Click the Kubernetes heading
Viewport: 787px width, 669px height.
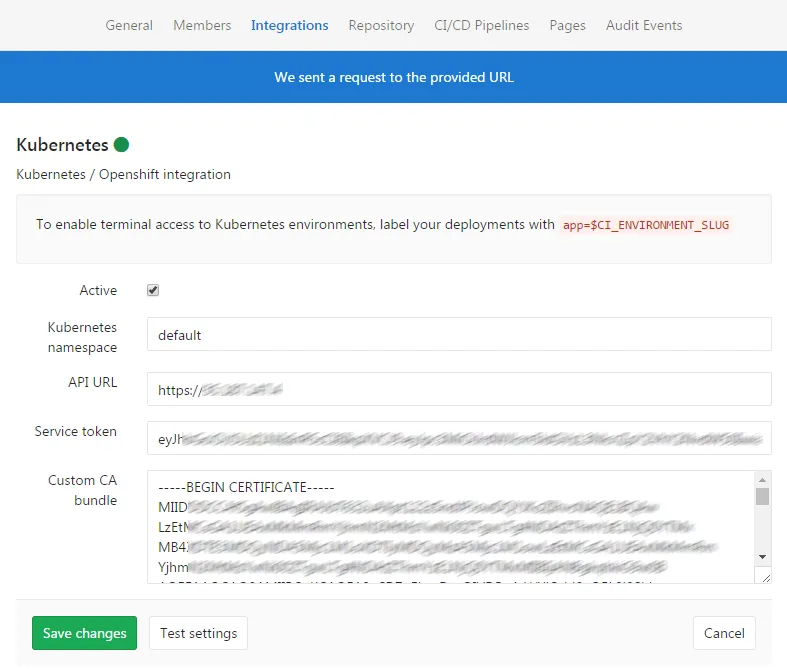[x=62, y=145]
